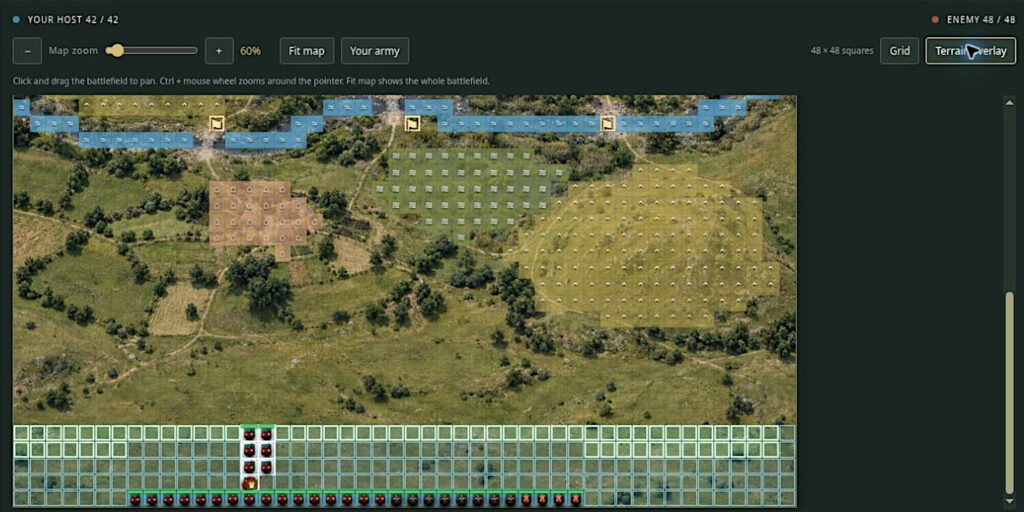Toggle the Grid overlay button
The height and width of the screenshot is (512, 1024).
coord(899,51)
